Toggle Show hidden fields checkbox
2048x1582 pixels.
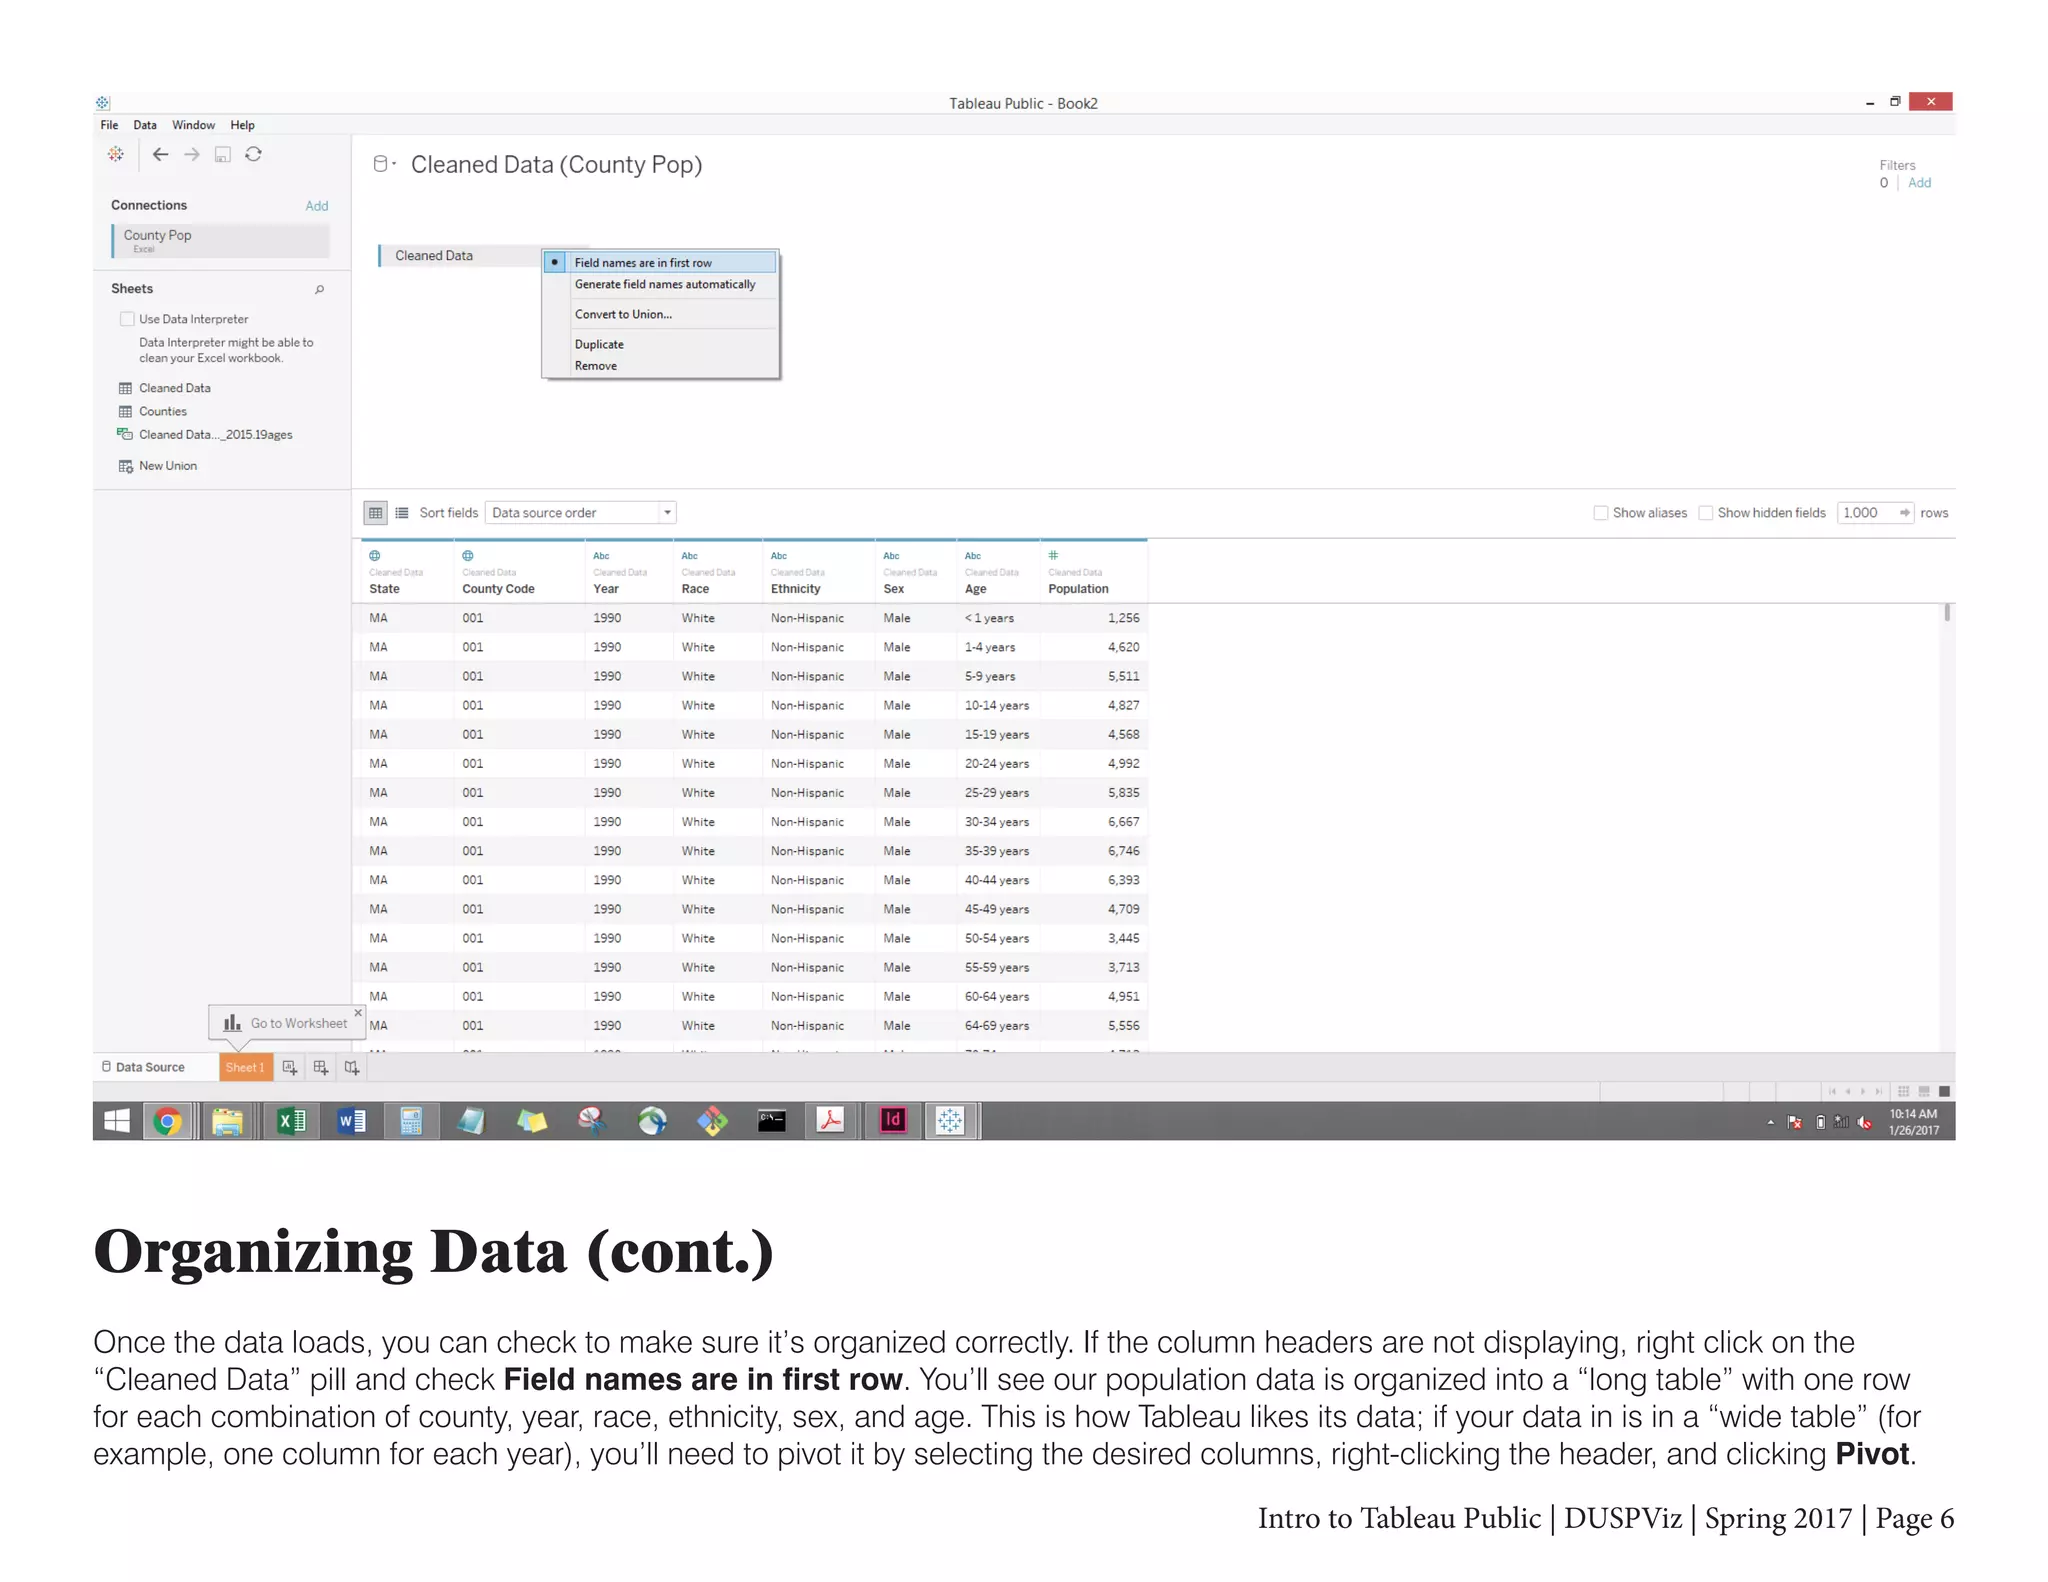pyautogui.click(x=1706, y=513)
